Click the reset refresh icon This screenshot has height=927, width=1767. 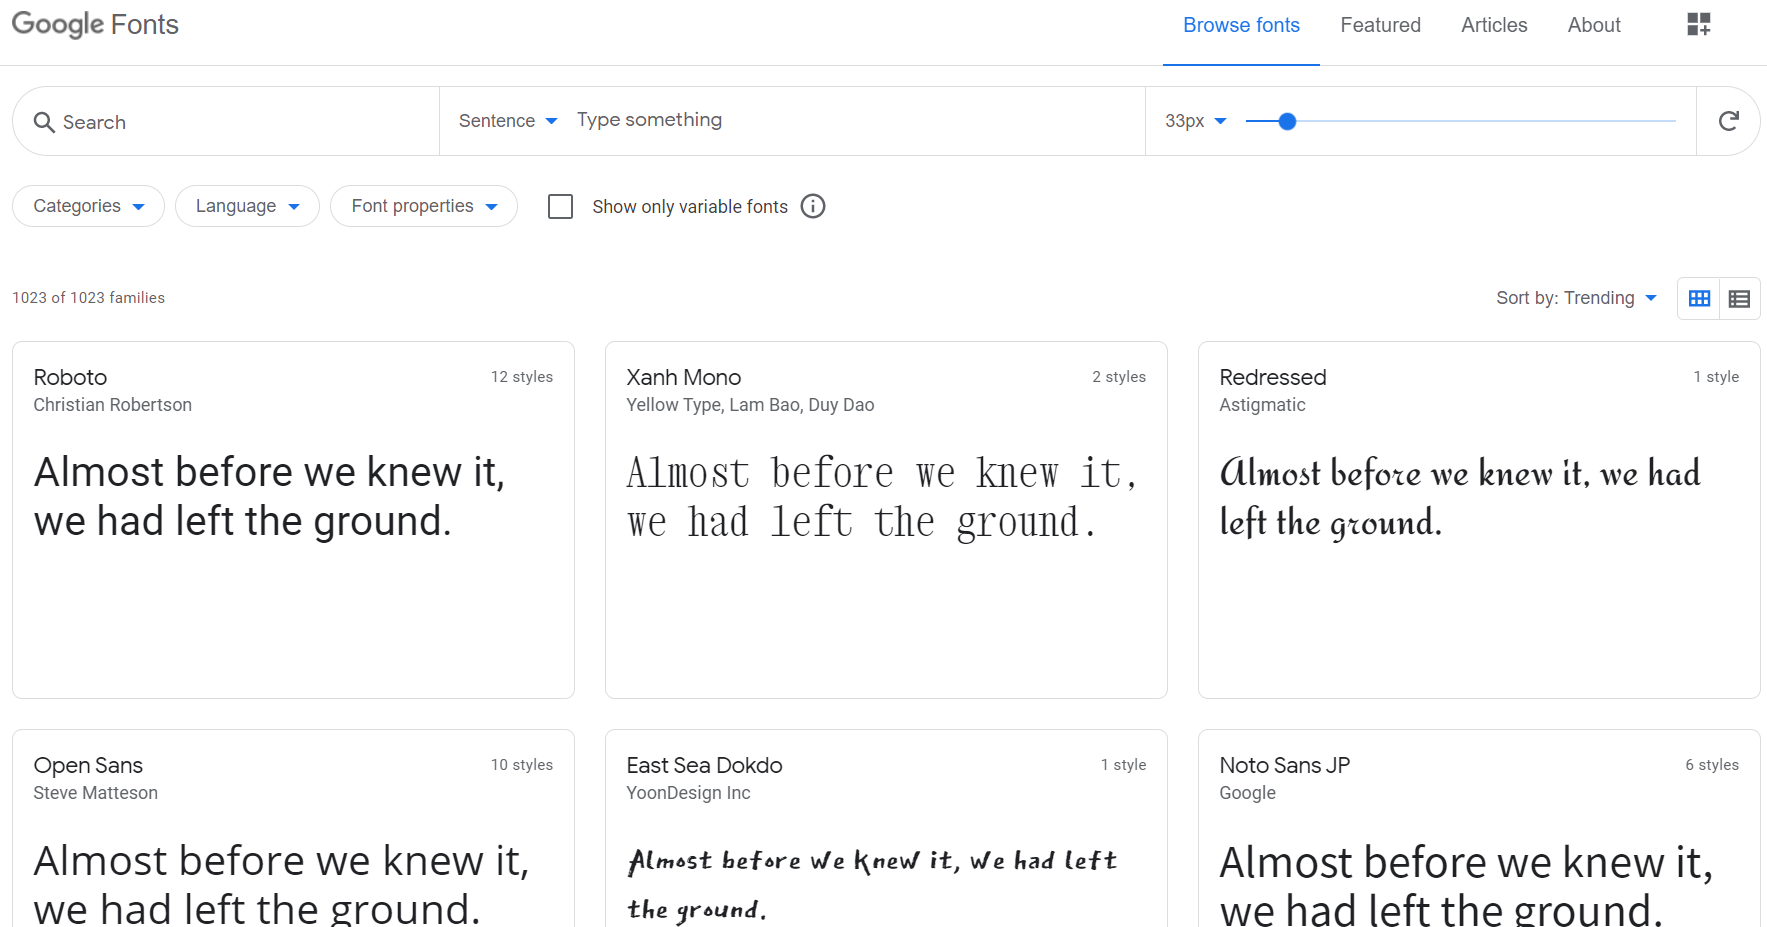coord(1728,121)
